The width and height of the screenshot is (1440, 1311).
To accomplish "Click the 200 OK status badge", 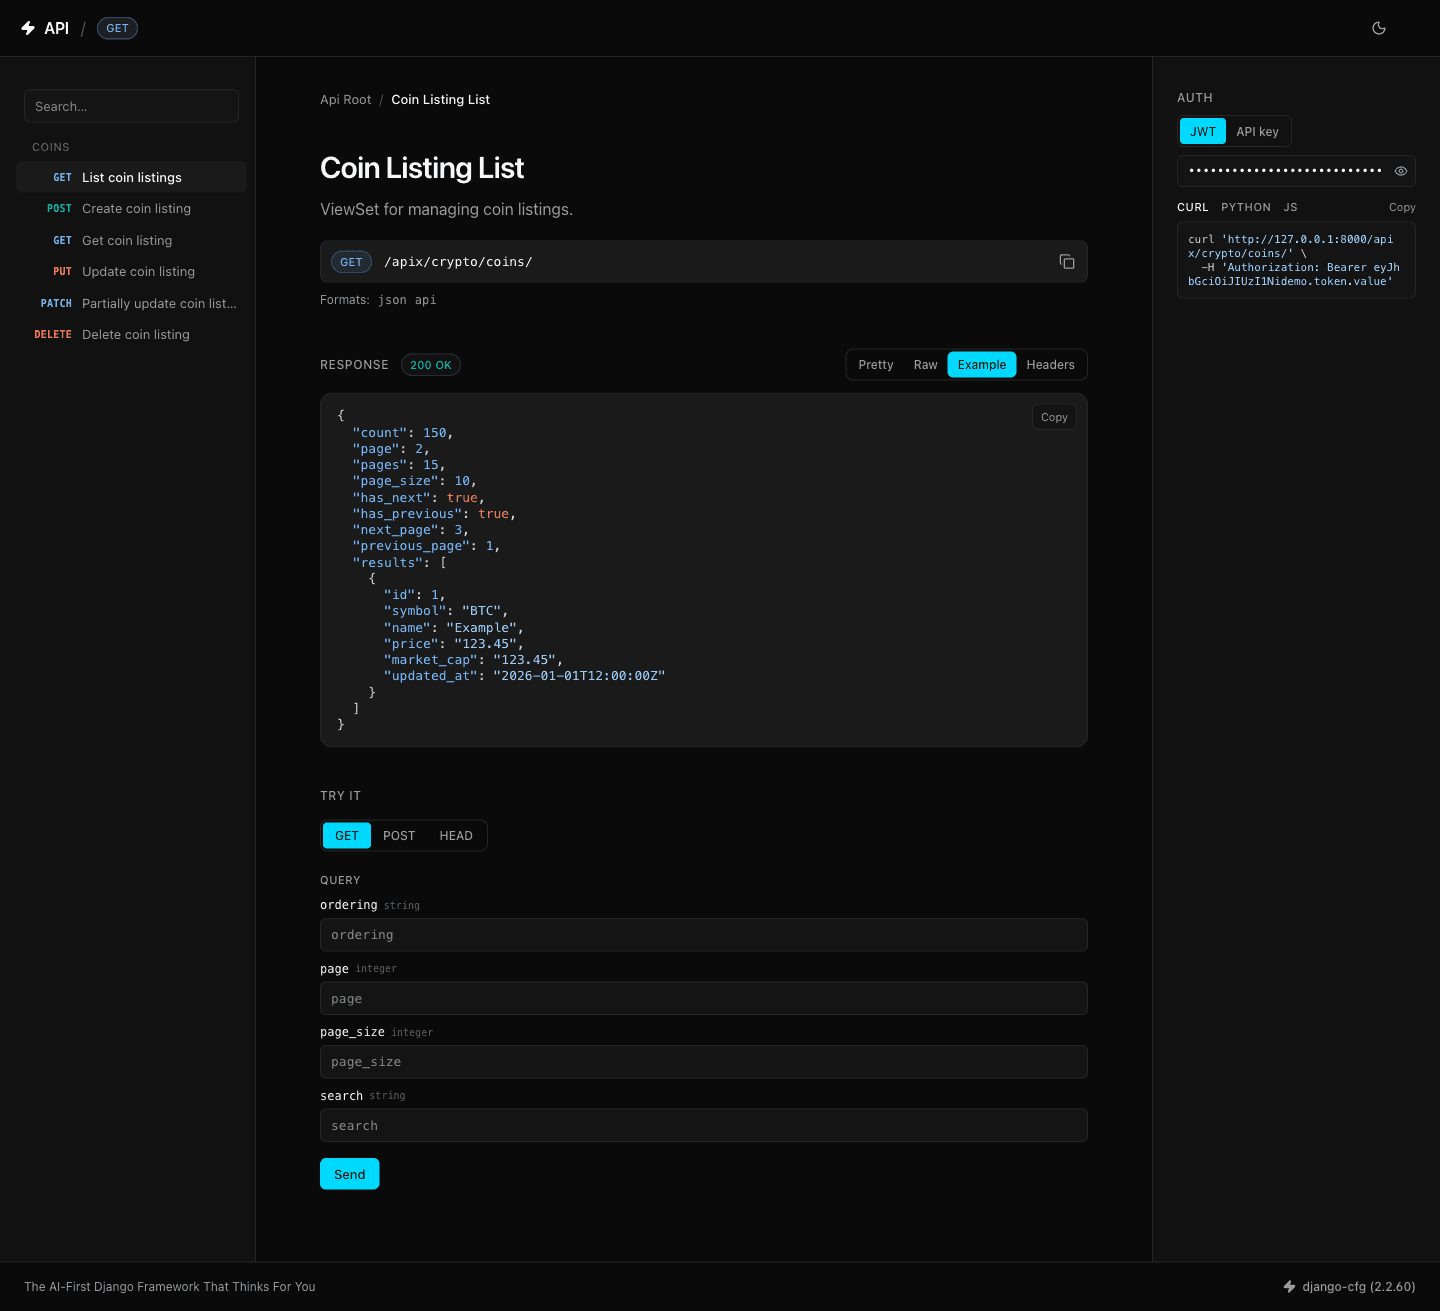I will 431,365.
